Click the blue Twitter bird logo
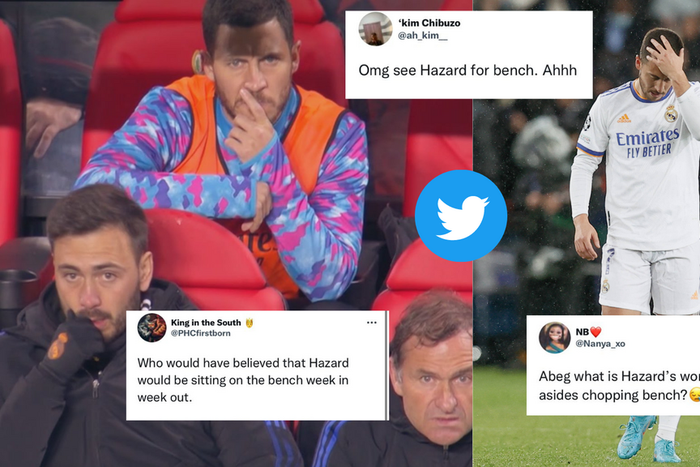The image size is (700, 467). point(461,216)
